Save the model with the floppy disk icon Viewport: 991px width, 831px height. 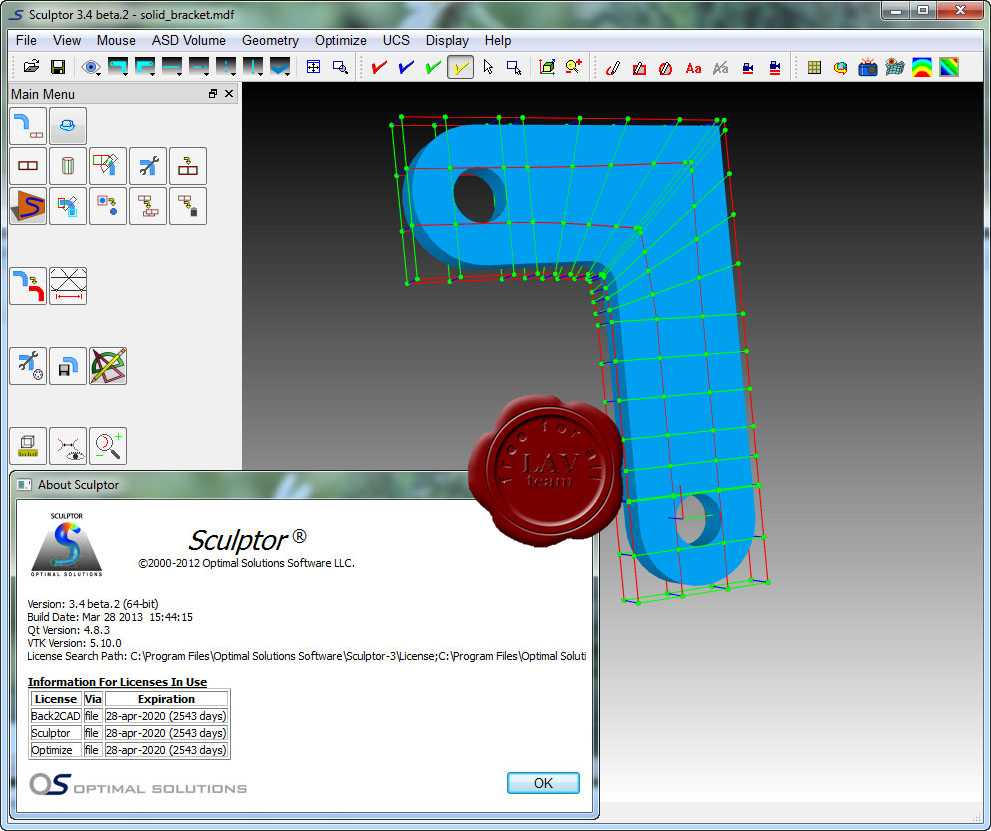tap(58, 67)
